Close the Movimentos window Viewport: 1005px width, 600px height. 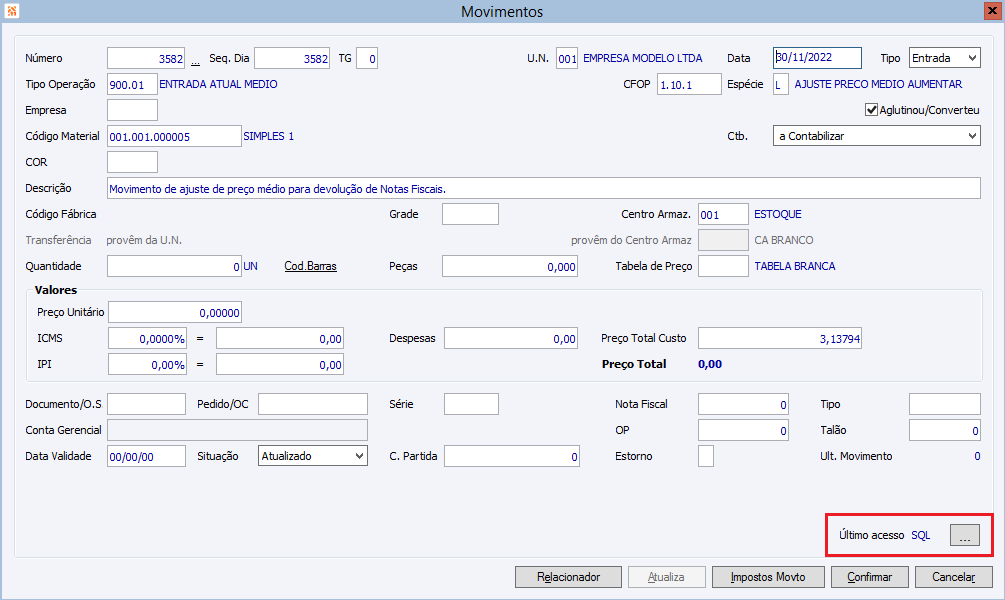point(993,11)
